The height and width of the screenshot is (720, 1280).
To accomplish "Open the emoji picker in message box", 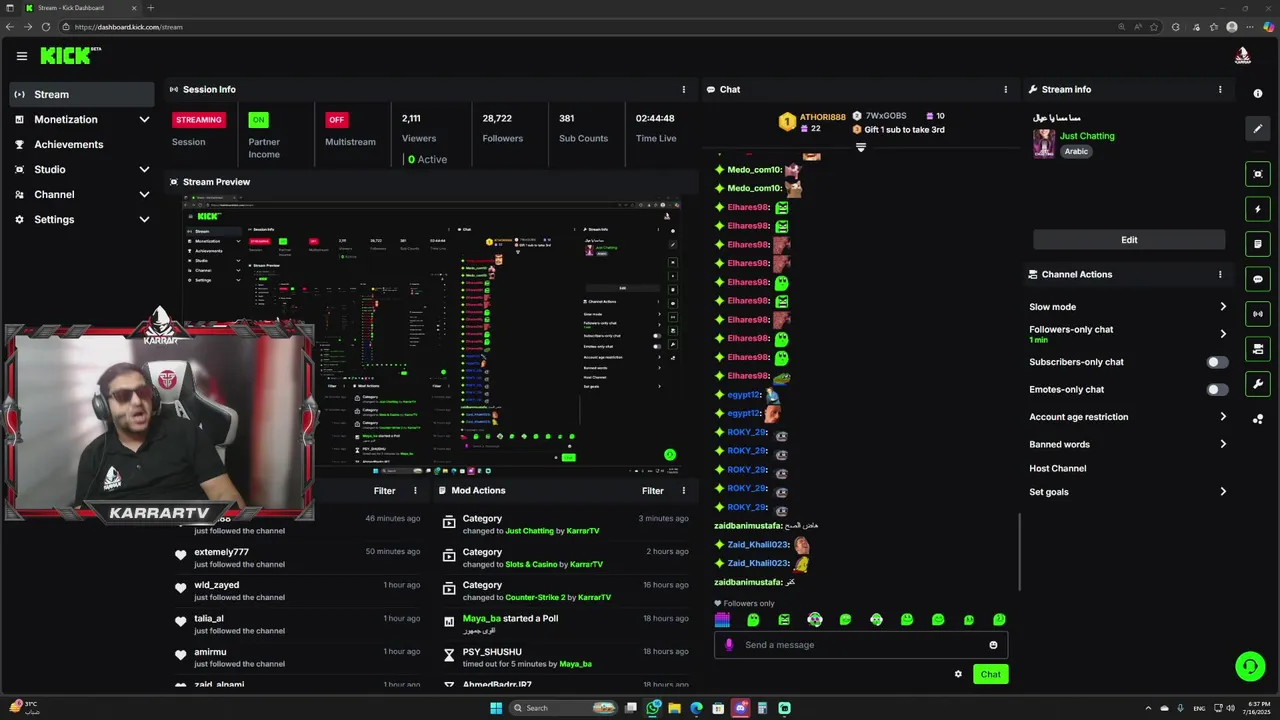I will pyautogui.click(x=993, y=645).
